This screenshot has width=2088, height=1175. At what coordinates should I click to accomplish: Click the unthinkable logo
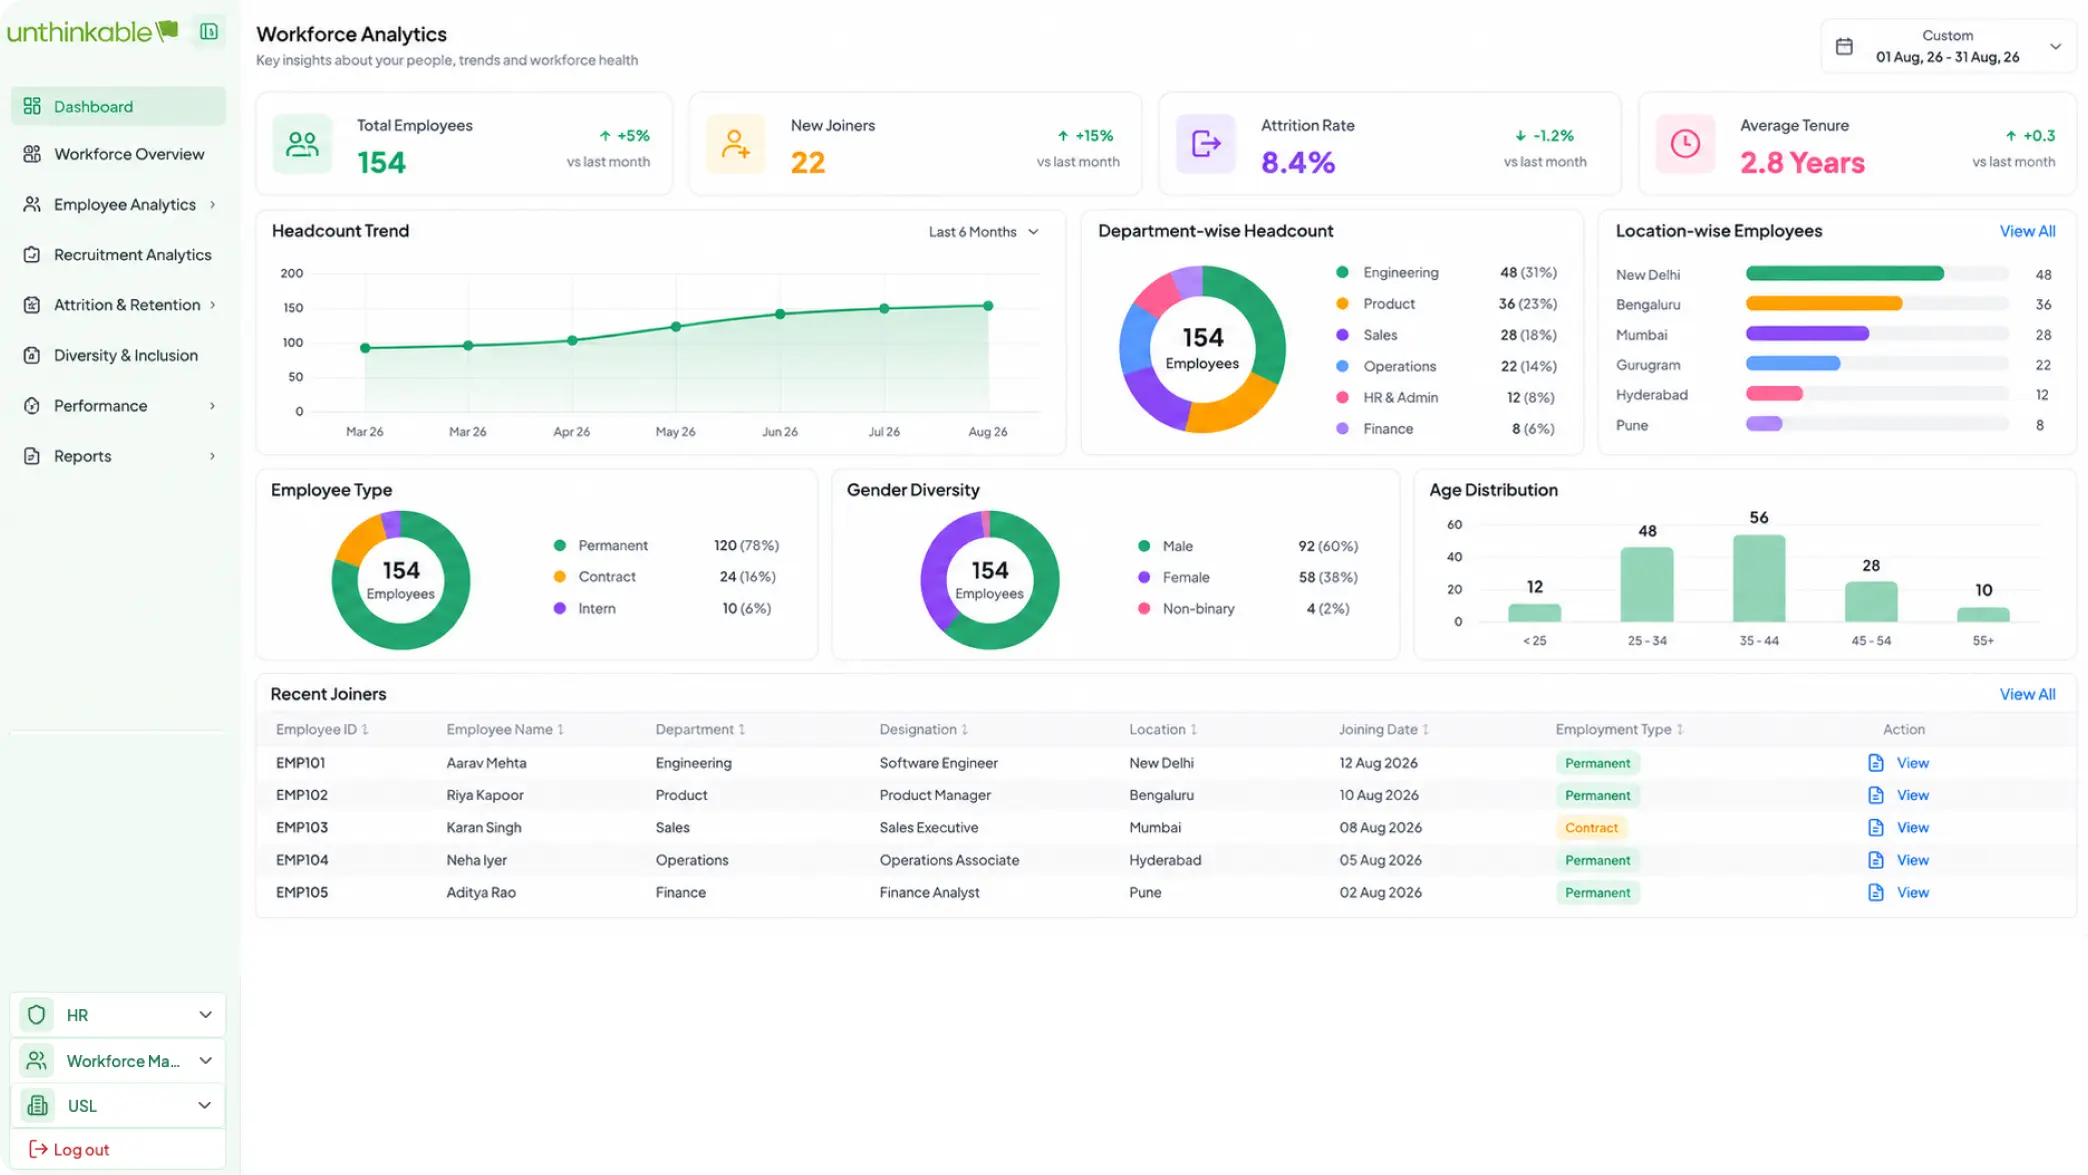click(92, 32)
